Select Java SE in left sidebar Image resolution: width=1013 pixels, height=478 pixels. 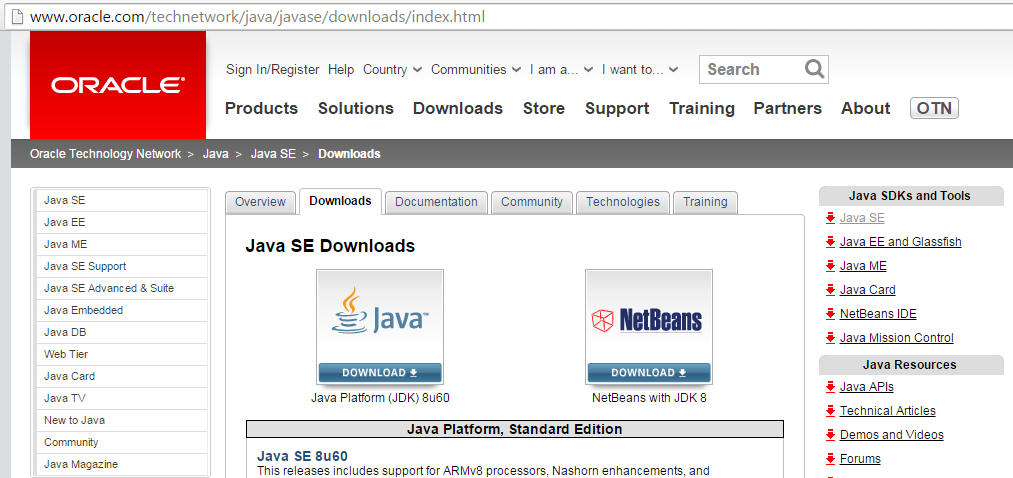[x=121, y=200]
